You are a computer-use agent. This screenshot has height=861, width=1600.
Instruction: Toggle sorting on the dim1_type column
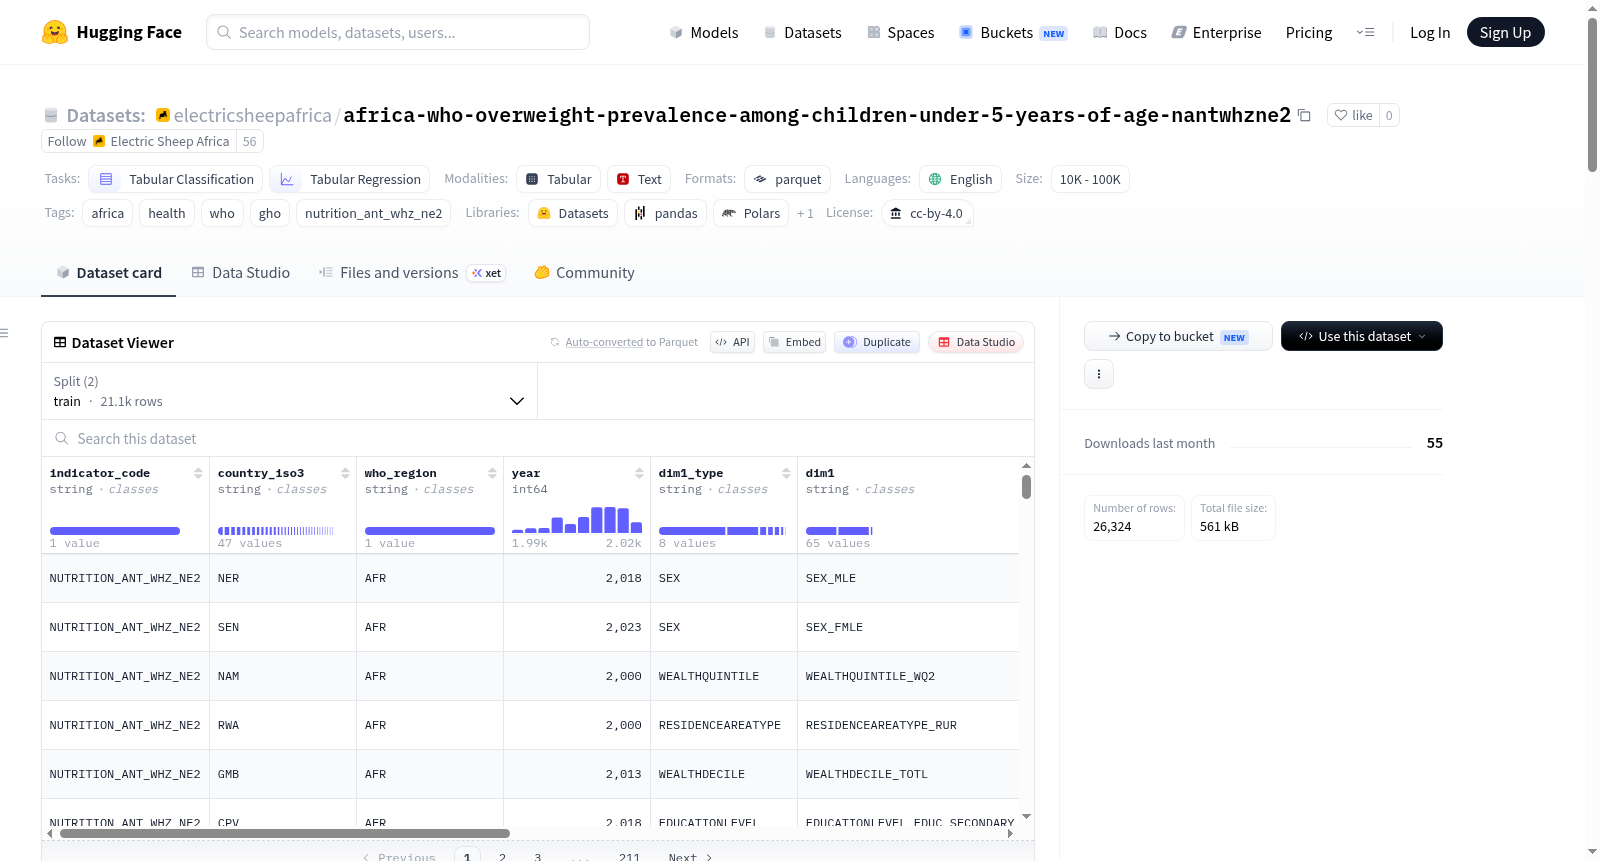pos(786,473)
